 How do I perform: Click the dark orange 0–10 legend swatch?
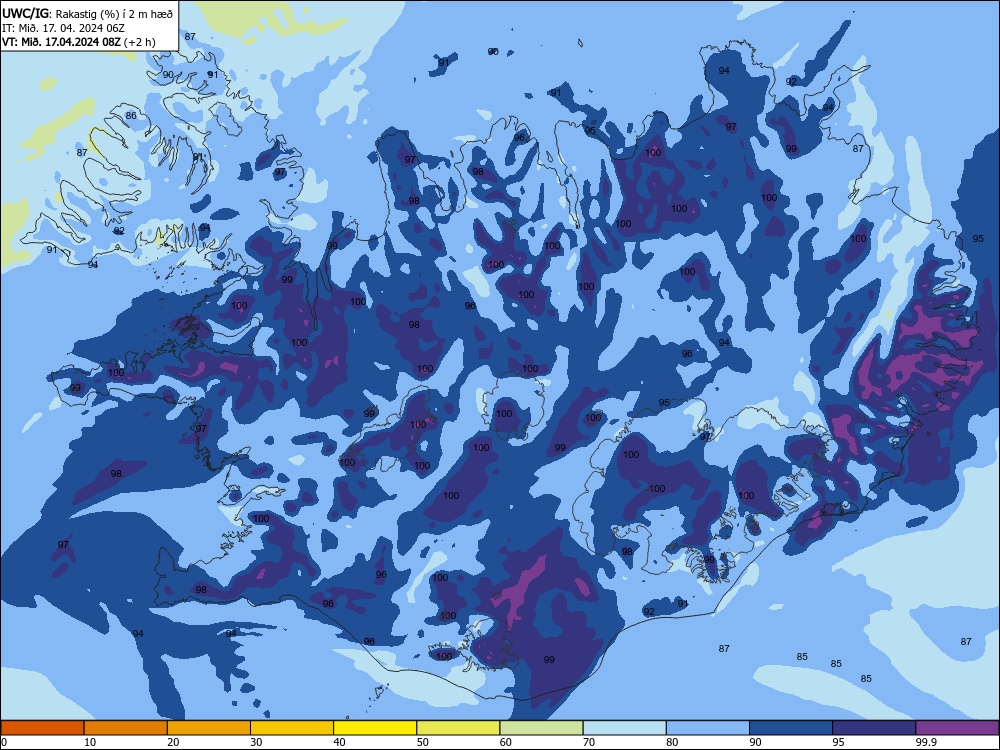point(42,728)
